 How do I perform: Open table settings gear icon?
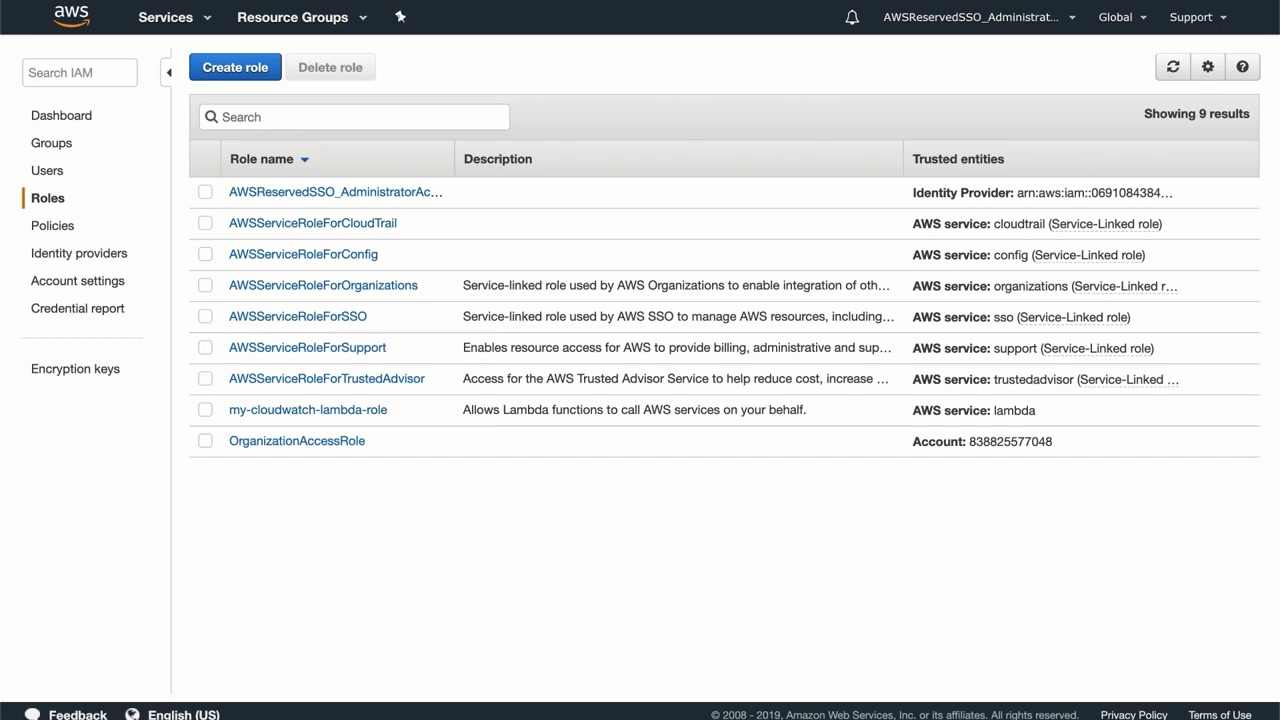[x=1208, y=67]
